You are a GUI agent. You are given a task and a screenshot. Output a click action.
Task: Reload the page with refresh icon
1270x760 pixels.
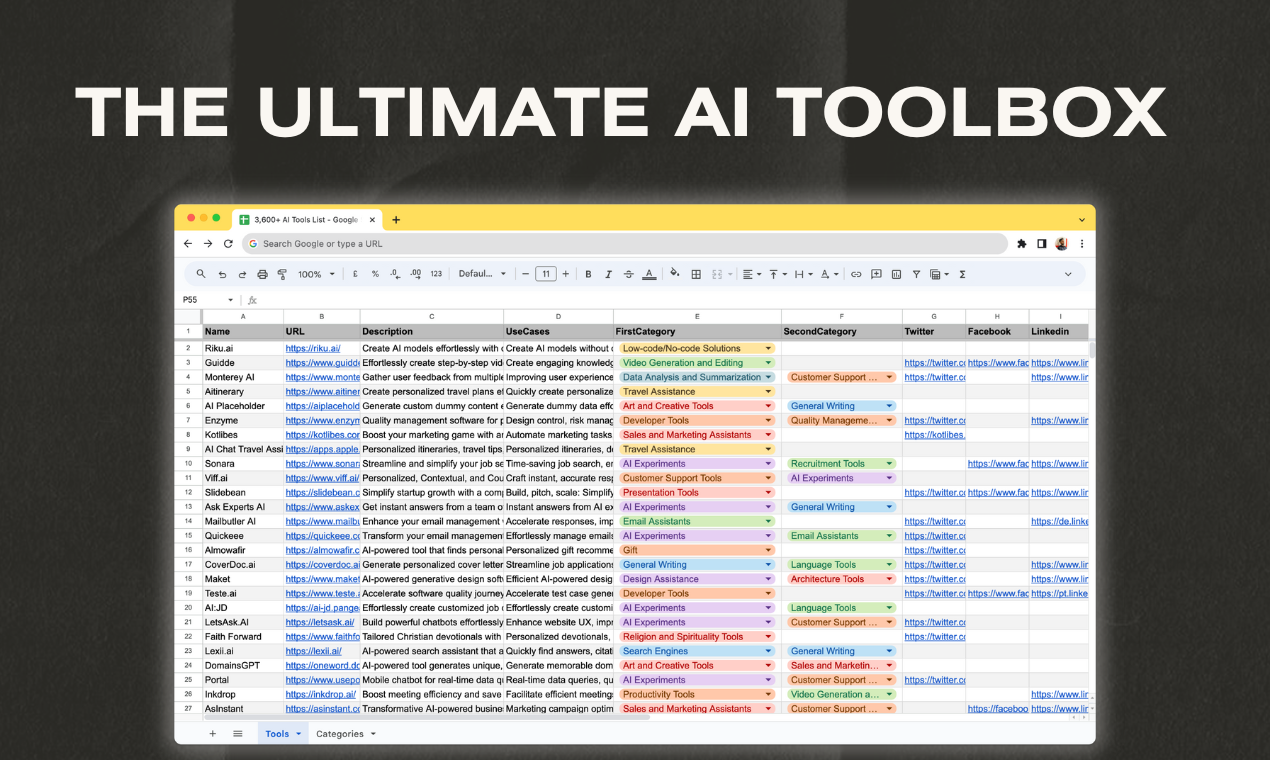click(228, 243)
